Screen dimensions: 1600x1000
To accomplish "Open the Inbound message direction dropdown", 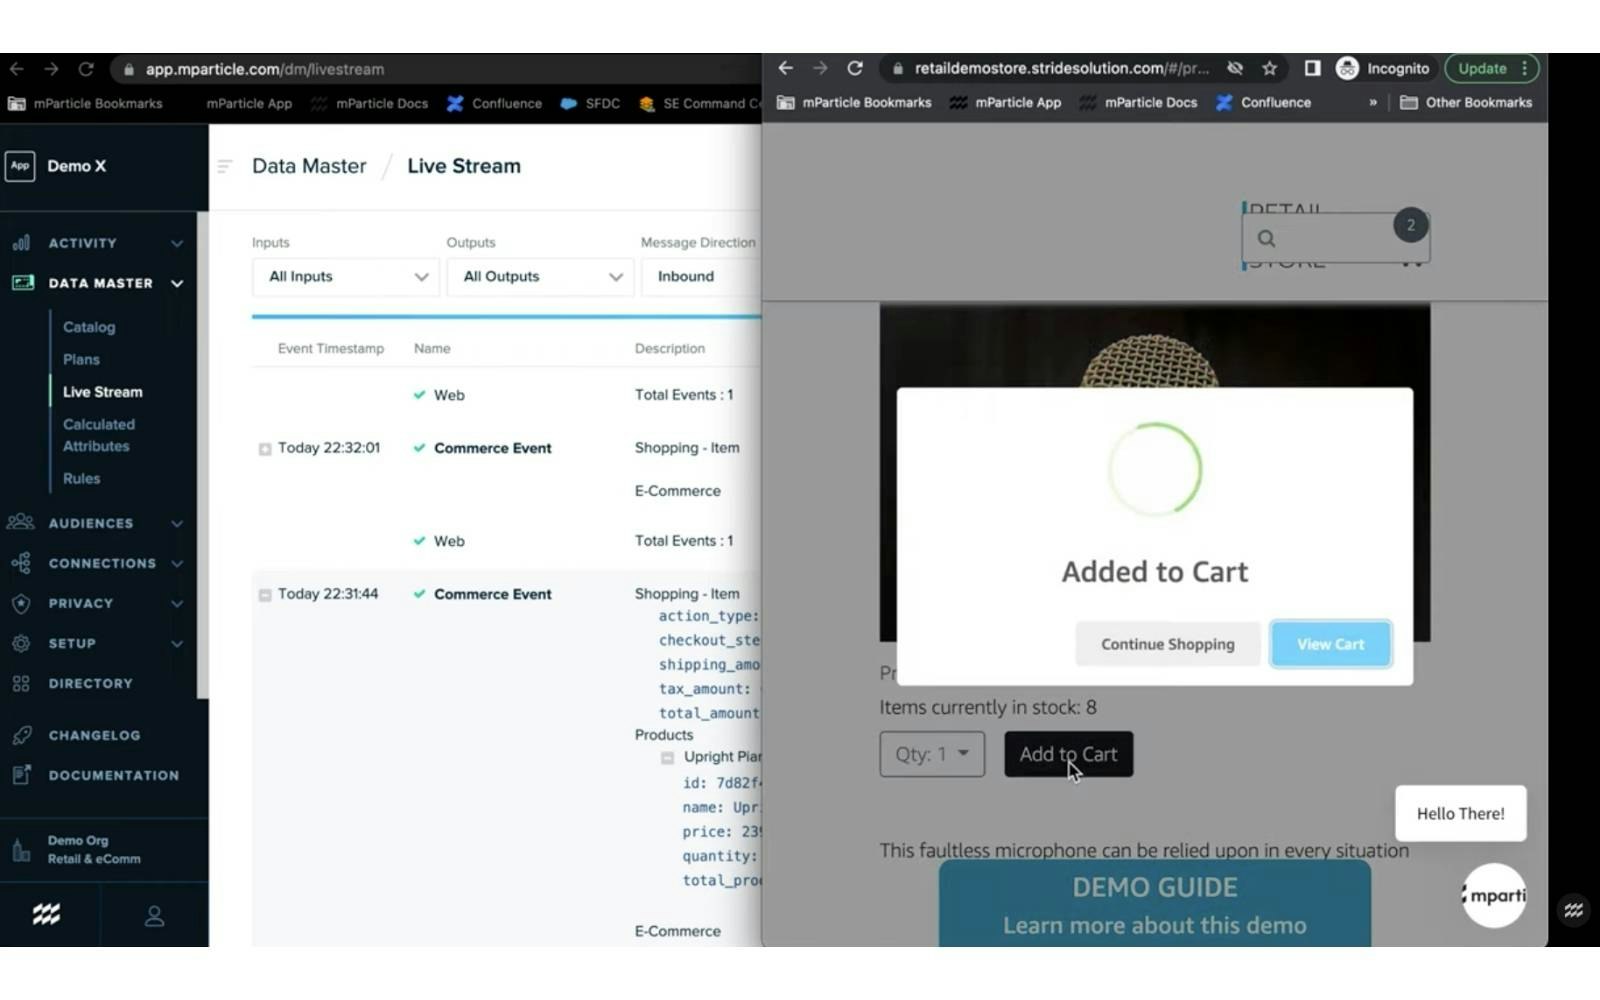I will click(701, 277).
